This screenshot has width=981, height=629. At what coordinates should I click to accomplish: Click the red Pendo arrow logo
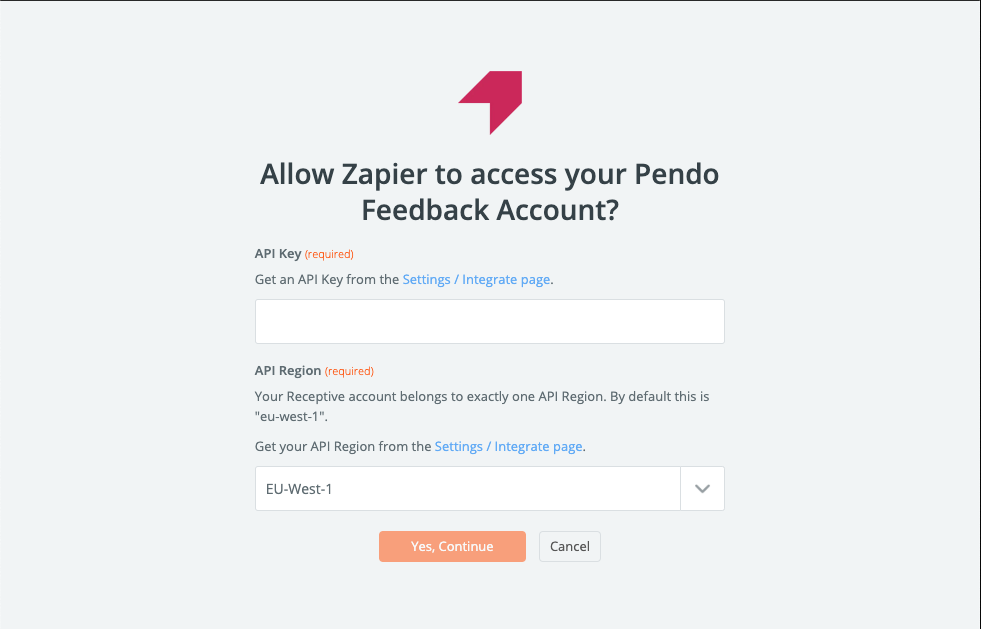[x=490, y=103]
